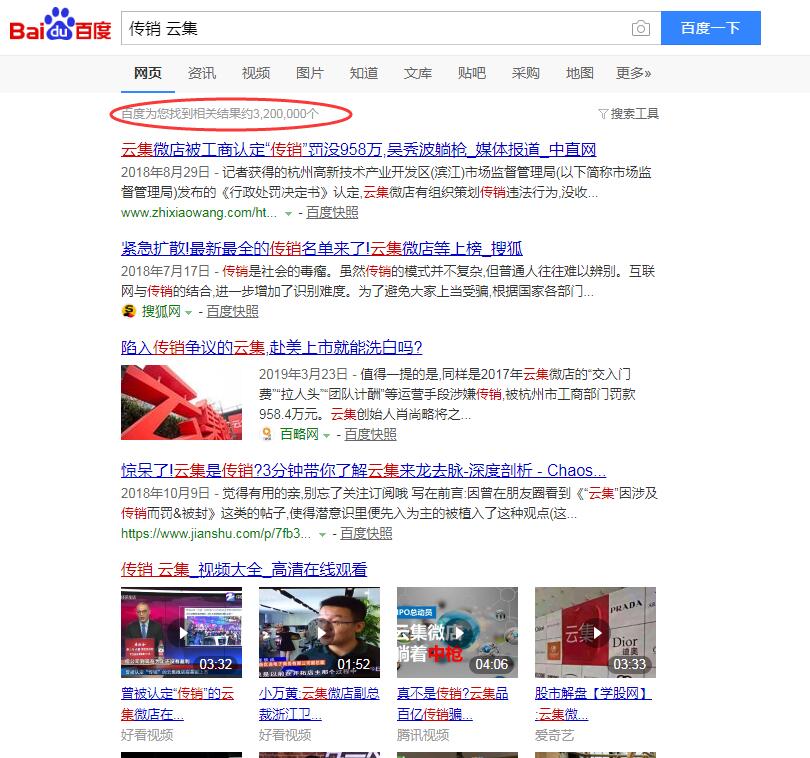Open 百度快照 for jianshu result
The width and height of the screenshot is (810, 758).
[x=366, y=533]
